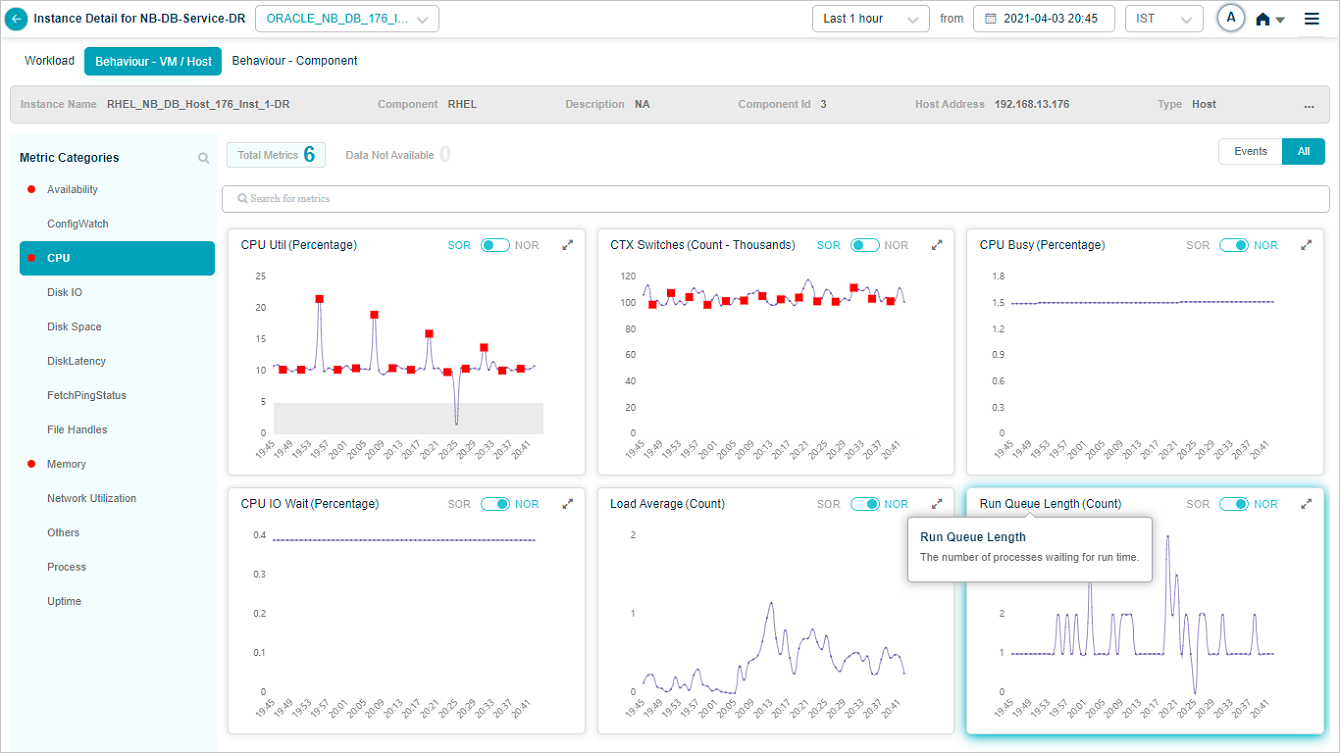The width and height of the screenshot is (1340, 753).
Task: Switch to Behaviour - Component tab
Action: coord(294,61)
